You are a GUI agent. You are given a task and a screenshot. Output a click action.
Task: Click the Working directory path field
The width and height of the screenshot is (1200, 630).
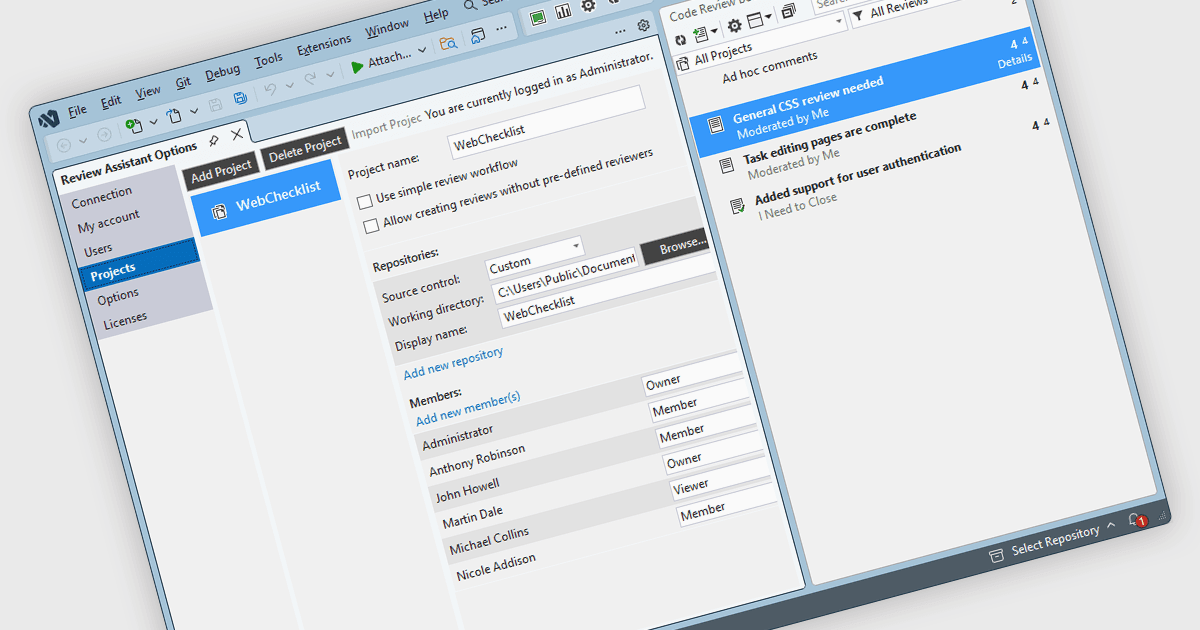click(564, 278)
